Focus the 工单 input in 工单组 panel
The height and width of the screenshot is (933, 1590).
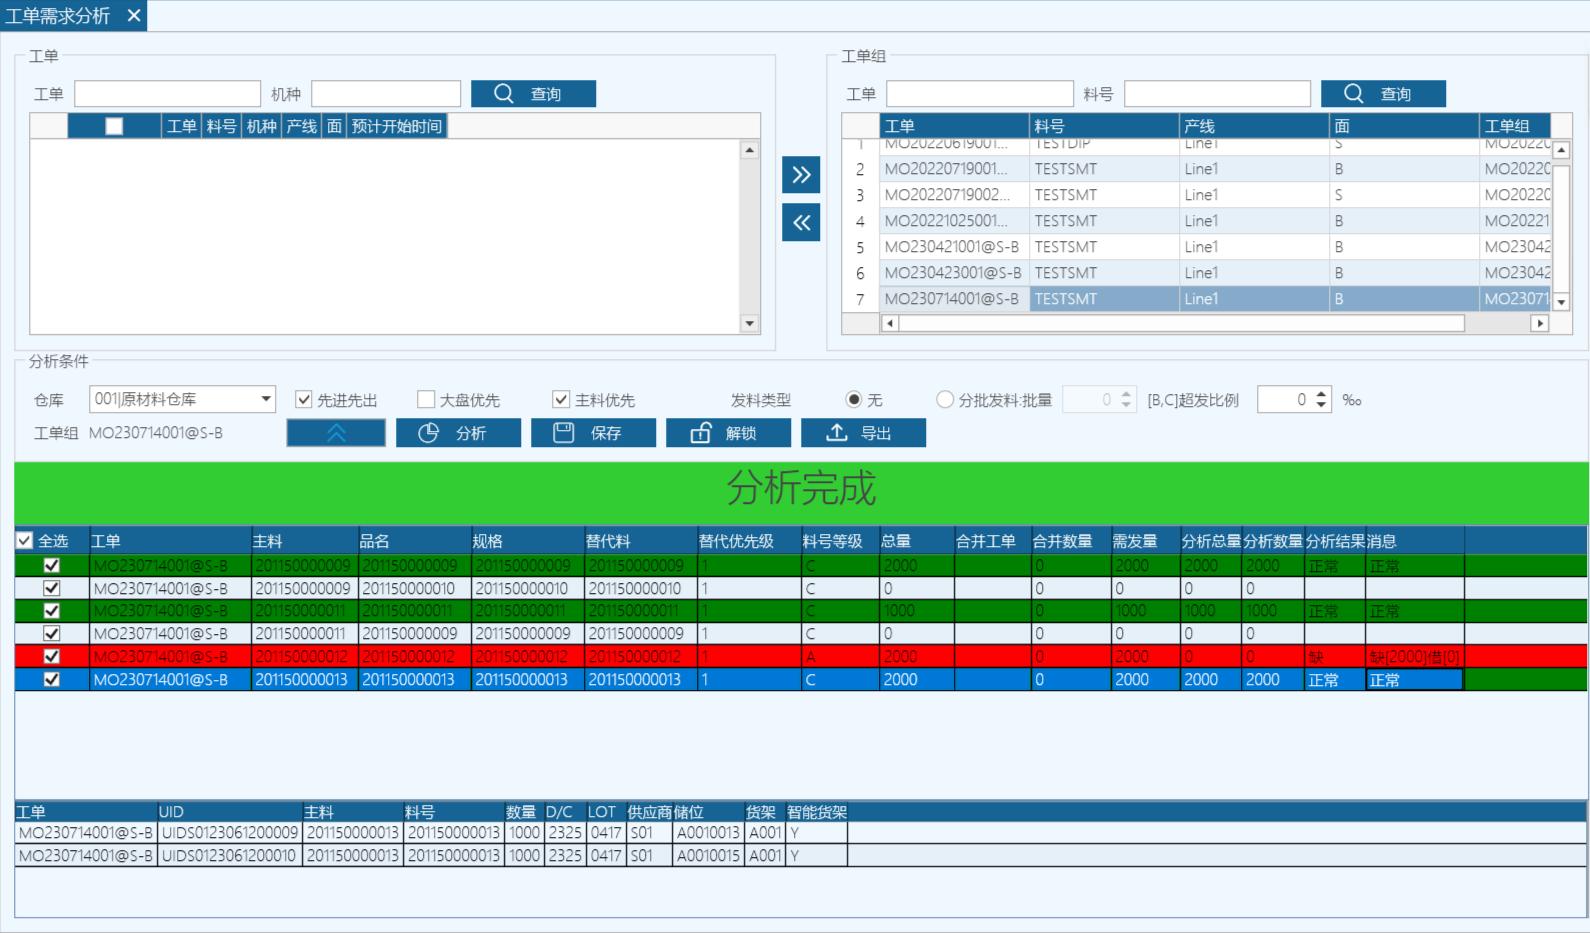tap(980, 94)
